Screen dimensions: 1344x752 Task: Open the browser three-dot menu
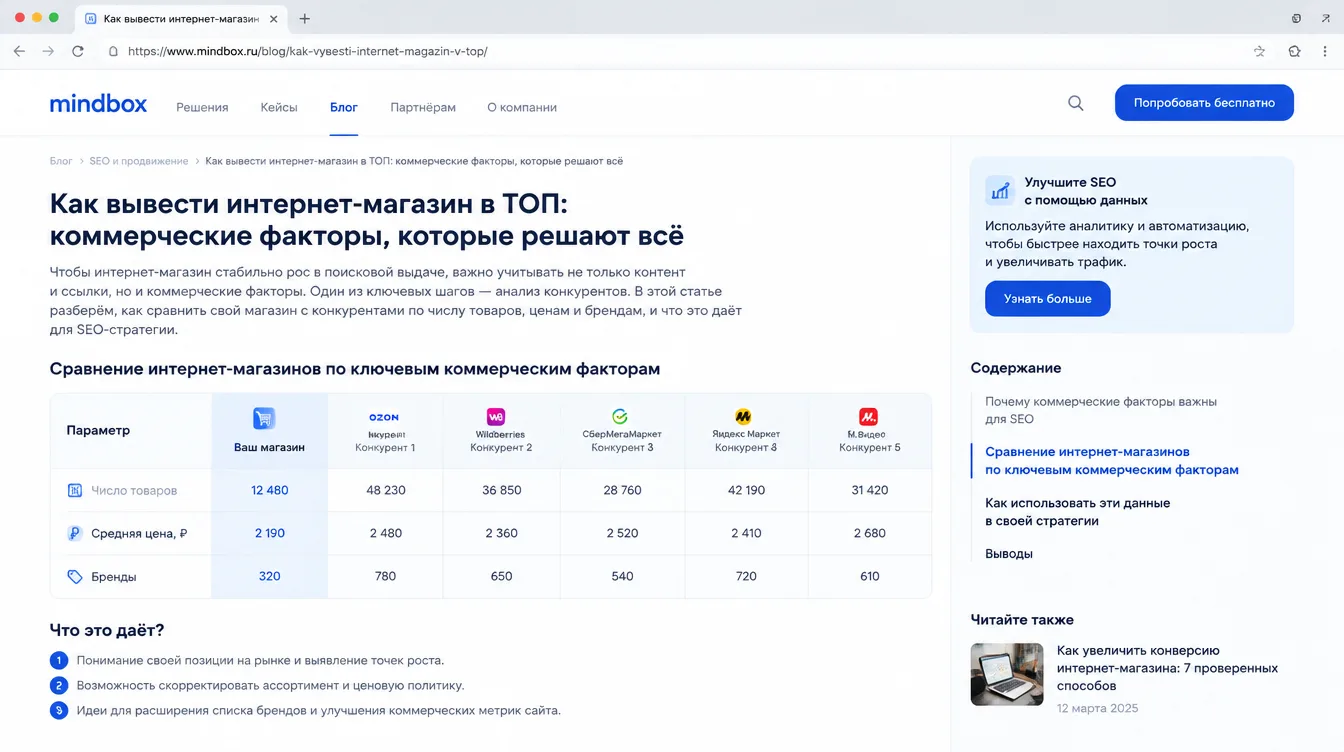(1325, 51)
